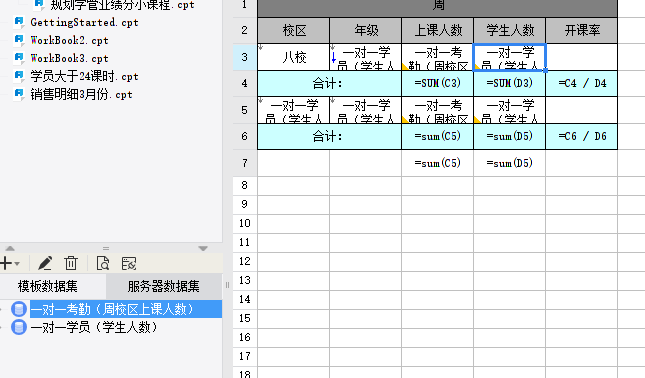Click the trash delete dataset icon
This screenshot has width=645, height=378.
pos(71,263)
